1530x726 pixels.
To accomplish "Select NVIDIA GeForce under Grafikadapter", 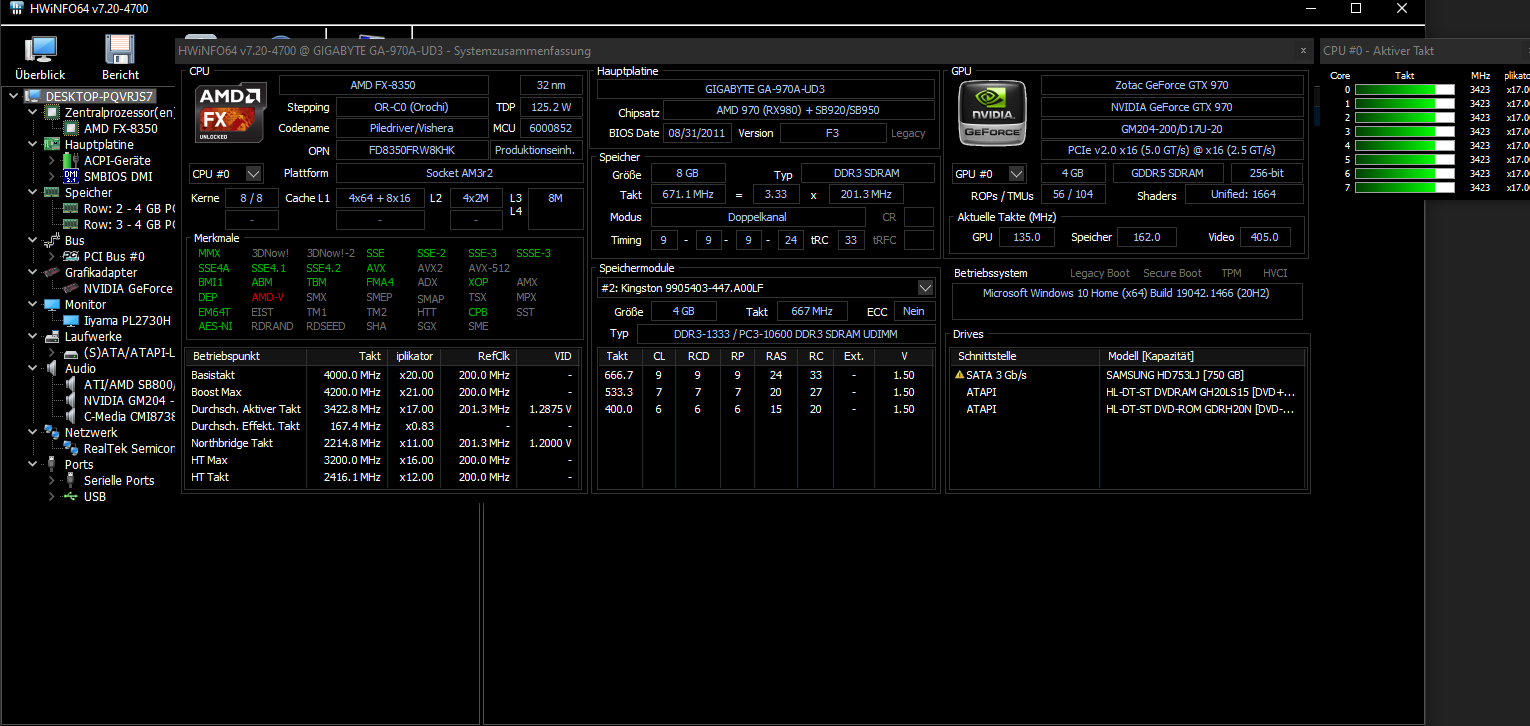I will (128, 288).
